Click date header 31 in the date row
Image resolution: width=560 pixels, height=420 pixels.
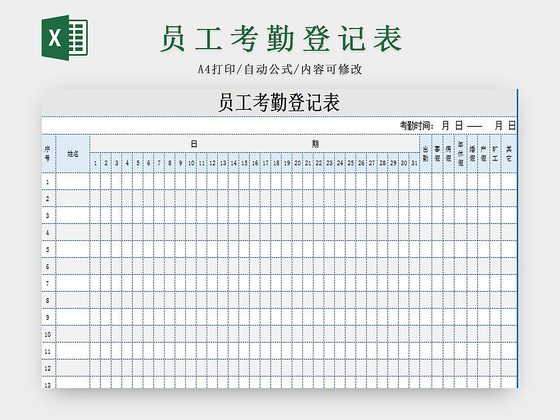414,163
